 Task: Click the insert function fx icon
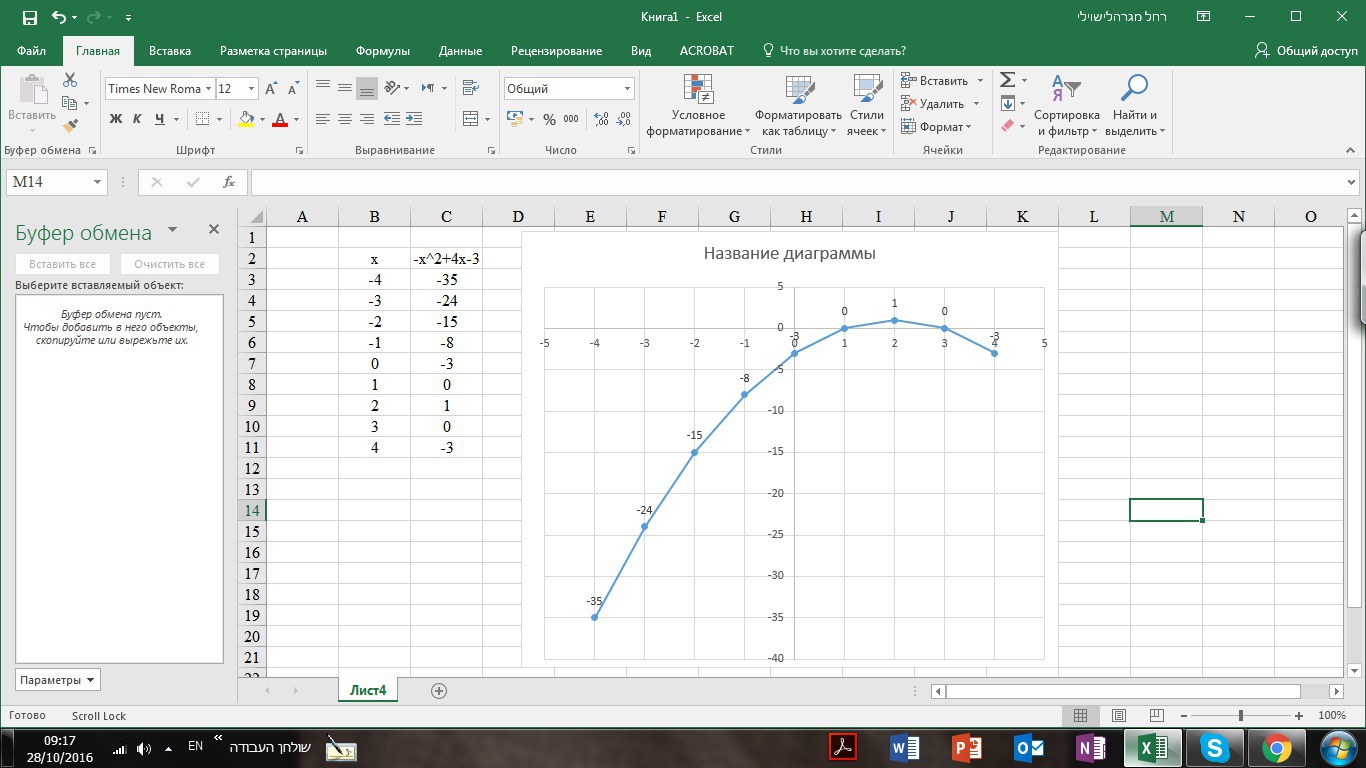pos(229,182)
